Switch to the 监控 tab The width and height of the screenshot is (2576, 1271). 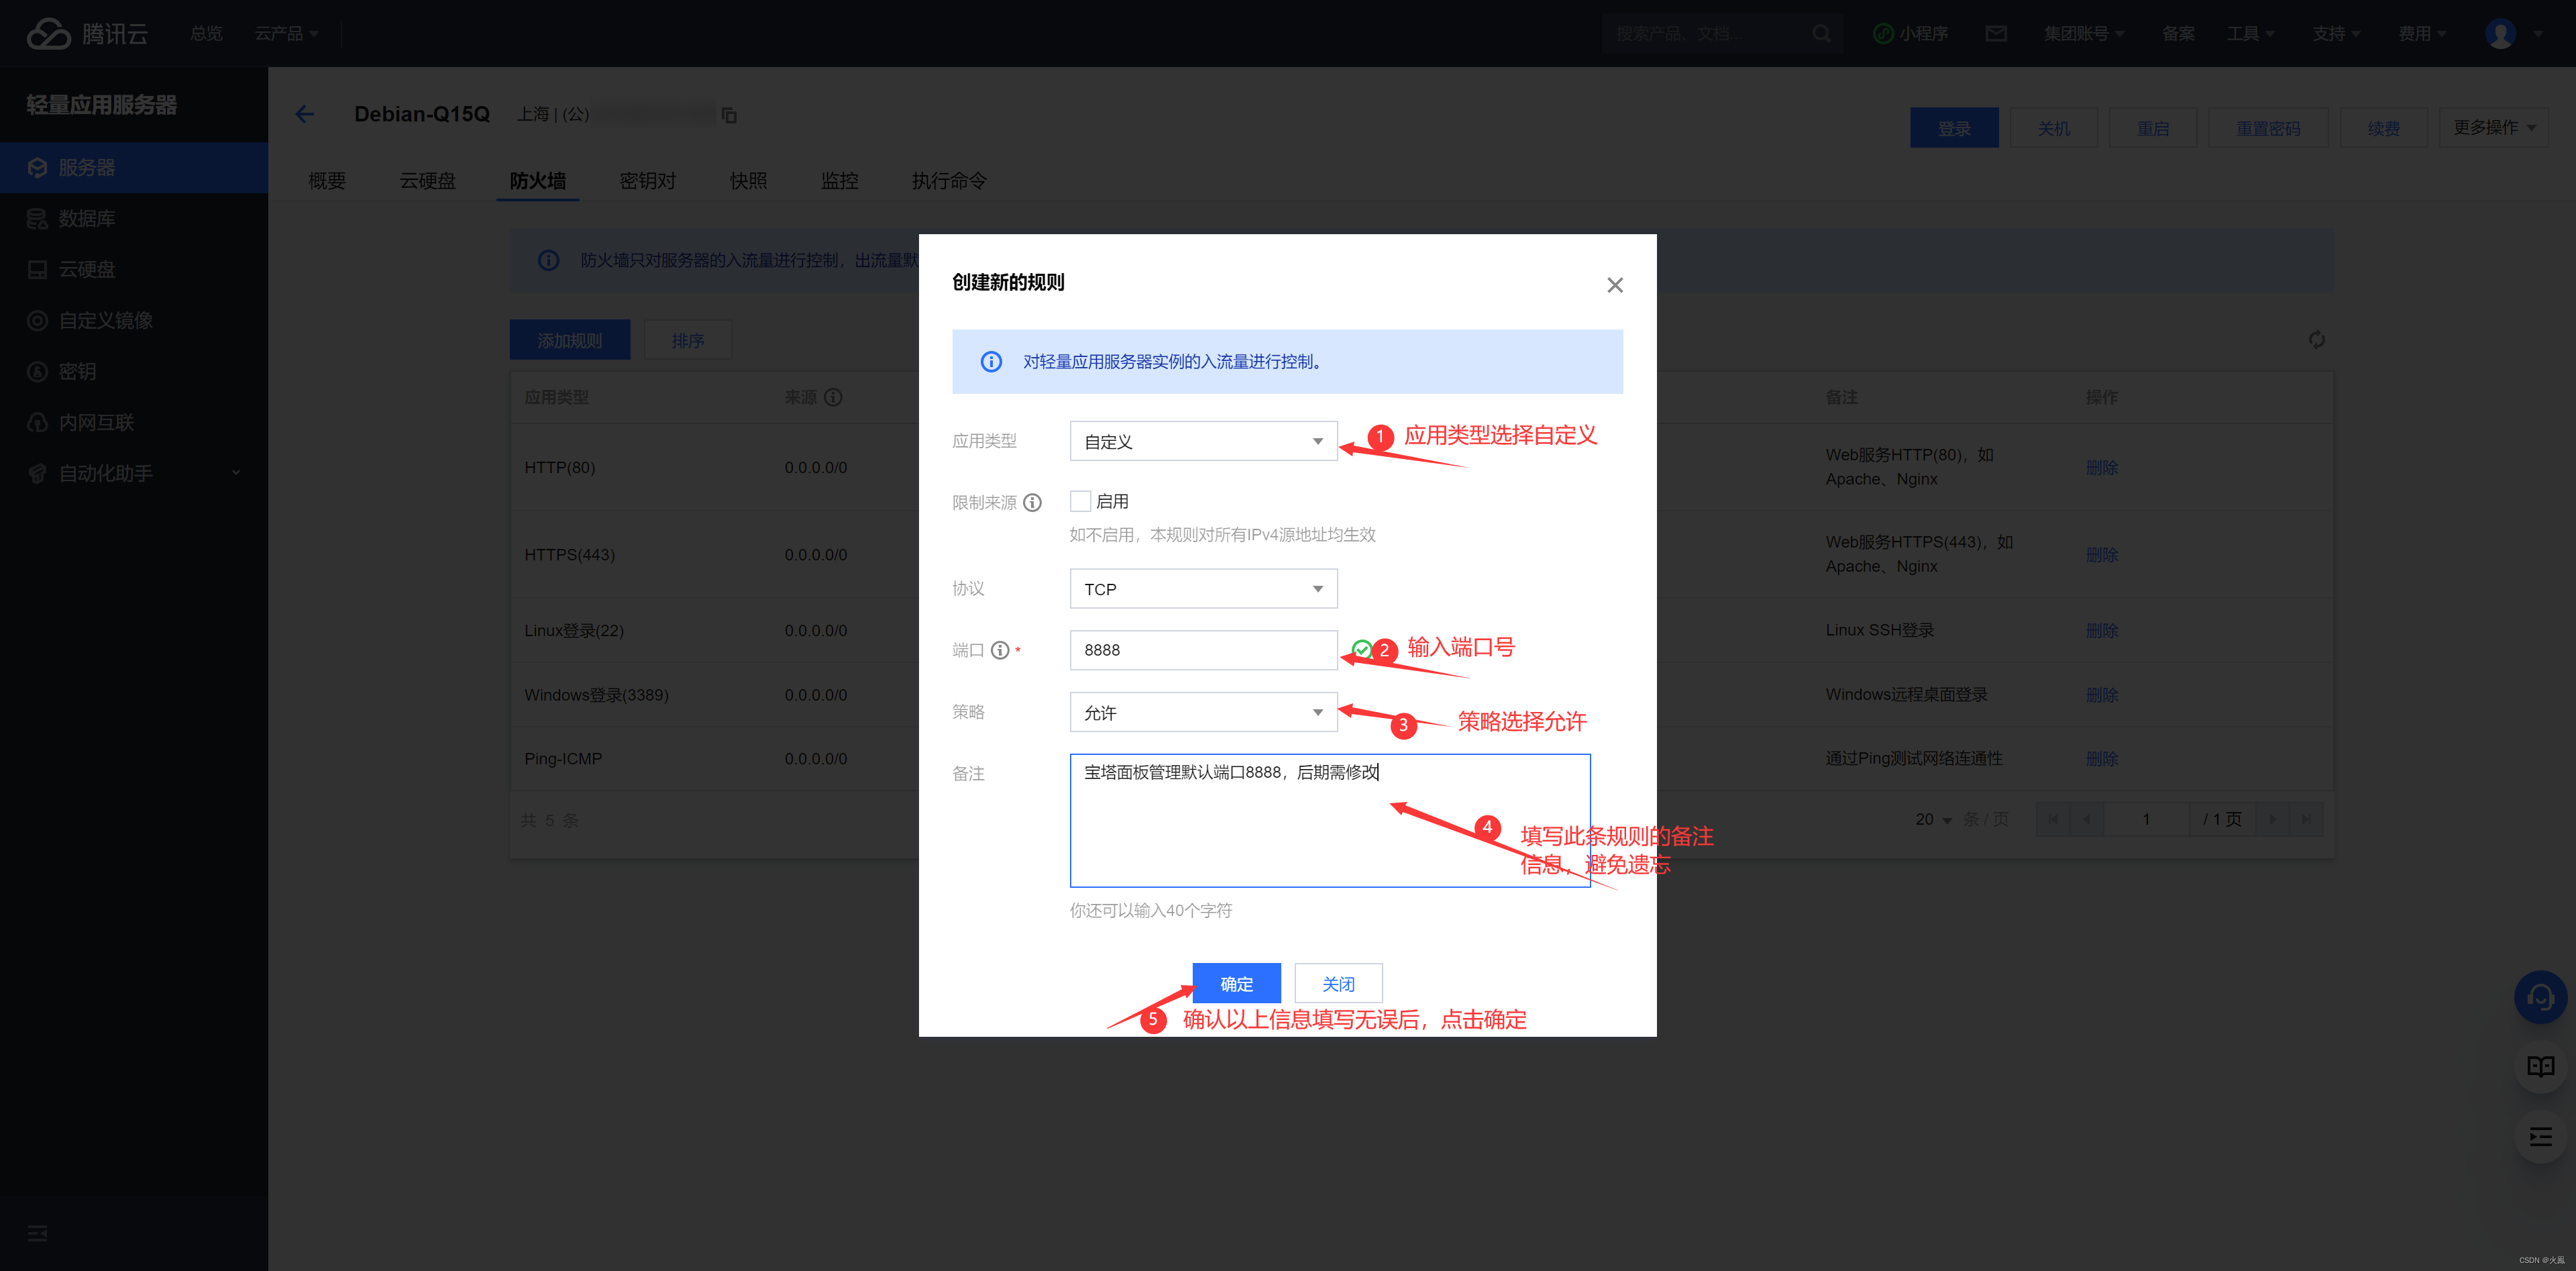click(839, 180)
